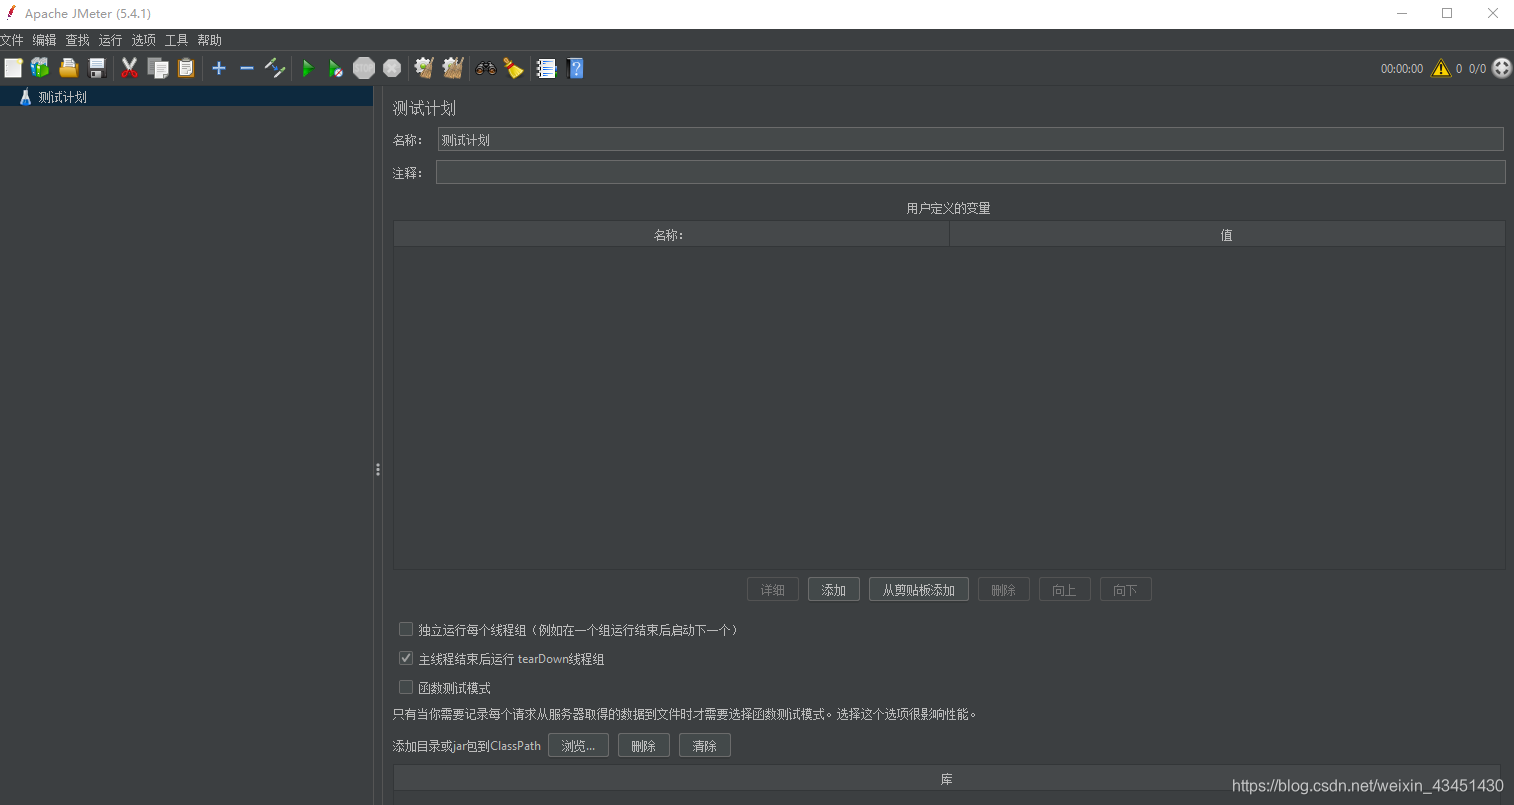Open the Function Helper list icon
The image size is (1514, 805).
[x=546, y=68]
